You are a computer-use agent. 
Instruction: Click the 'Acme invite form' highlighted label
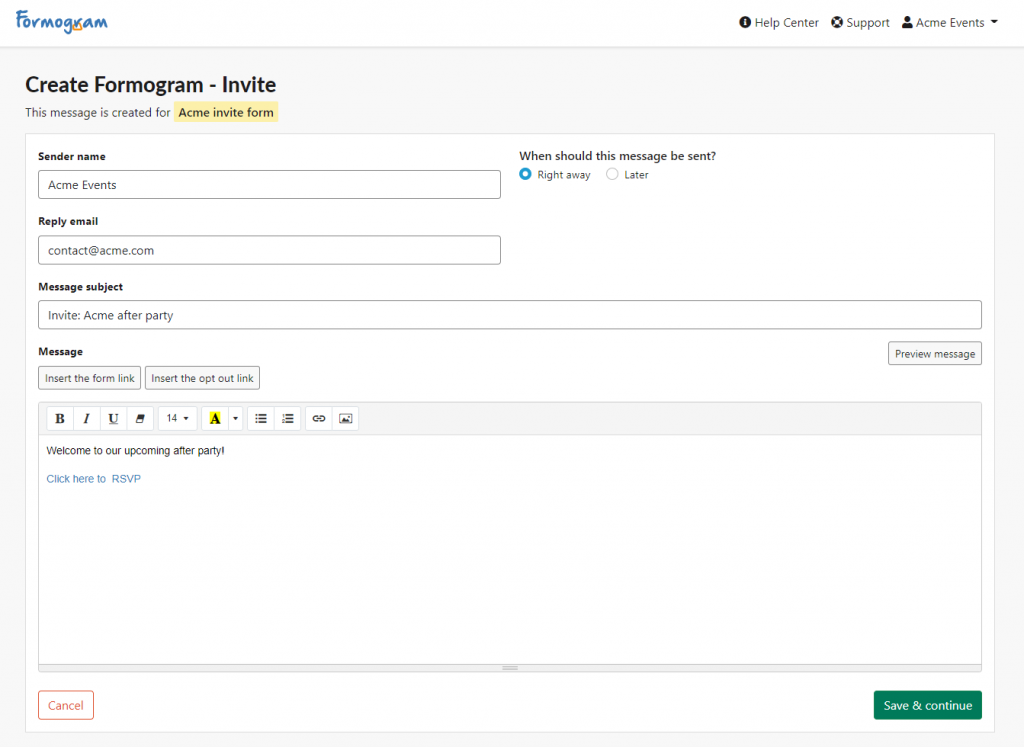pyautogui.click(x=226, y=112)
